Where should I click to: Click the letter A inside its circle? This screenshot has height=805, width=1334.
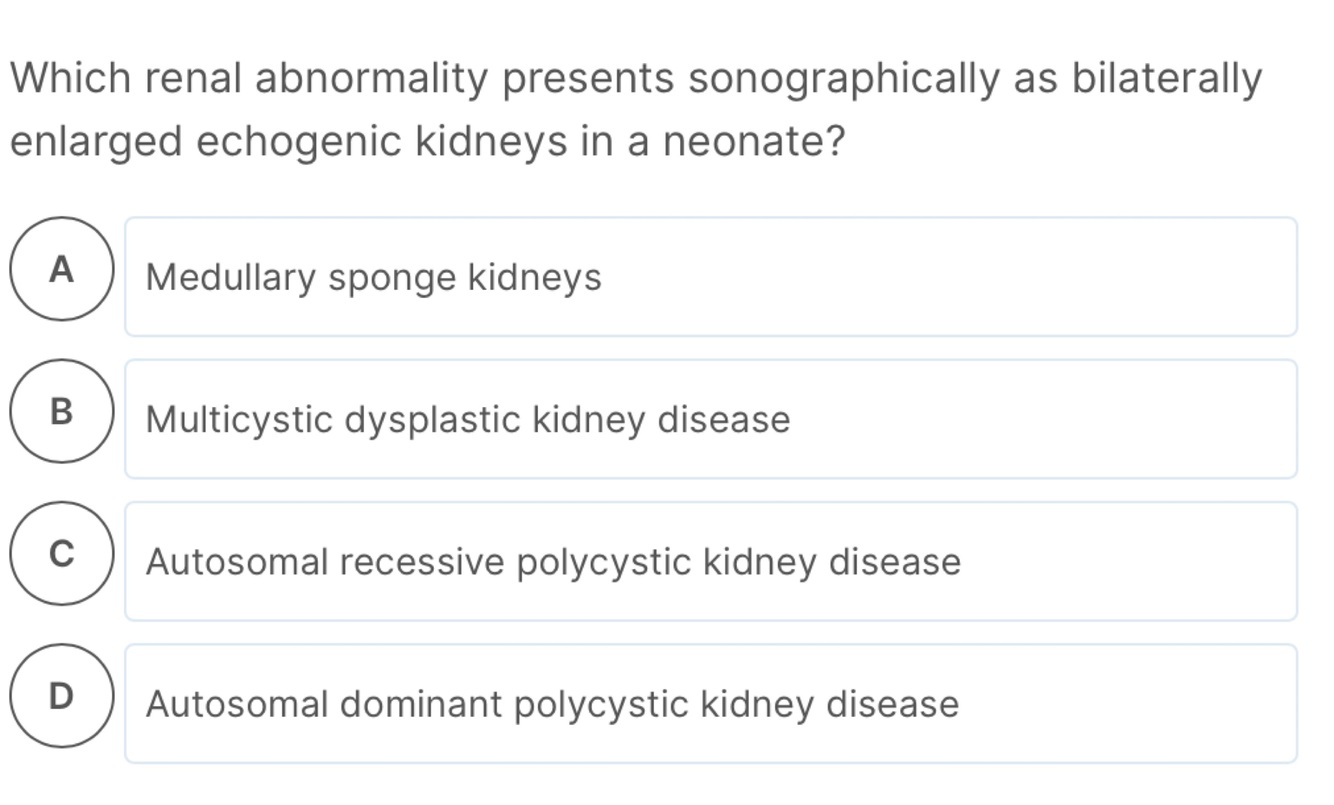click(62, 269)
